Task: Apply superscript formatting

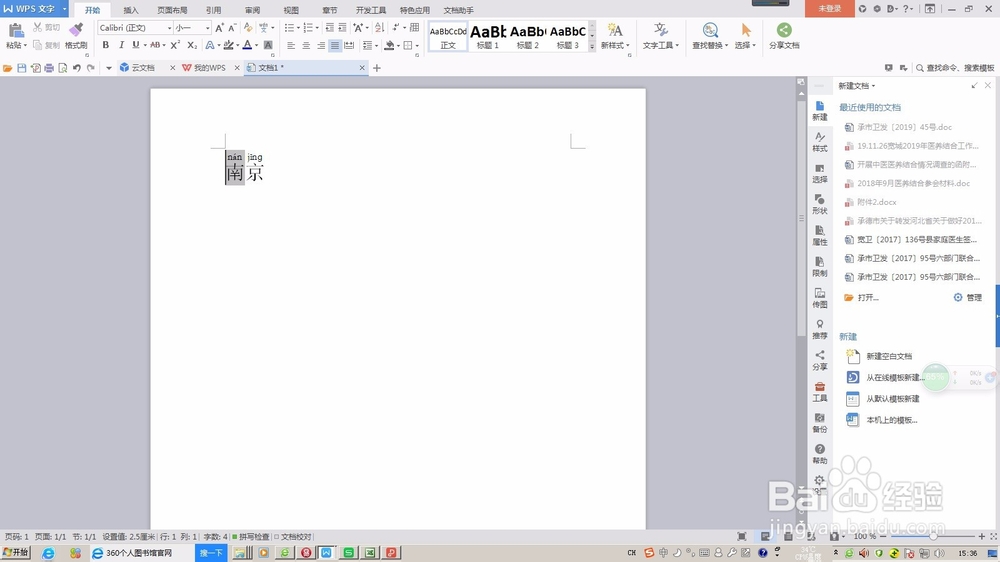Action: 175,45
